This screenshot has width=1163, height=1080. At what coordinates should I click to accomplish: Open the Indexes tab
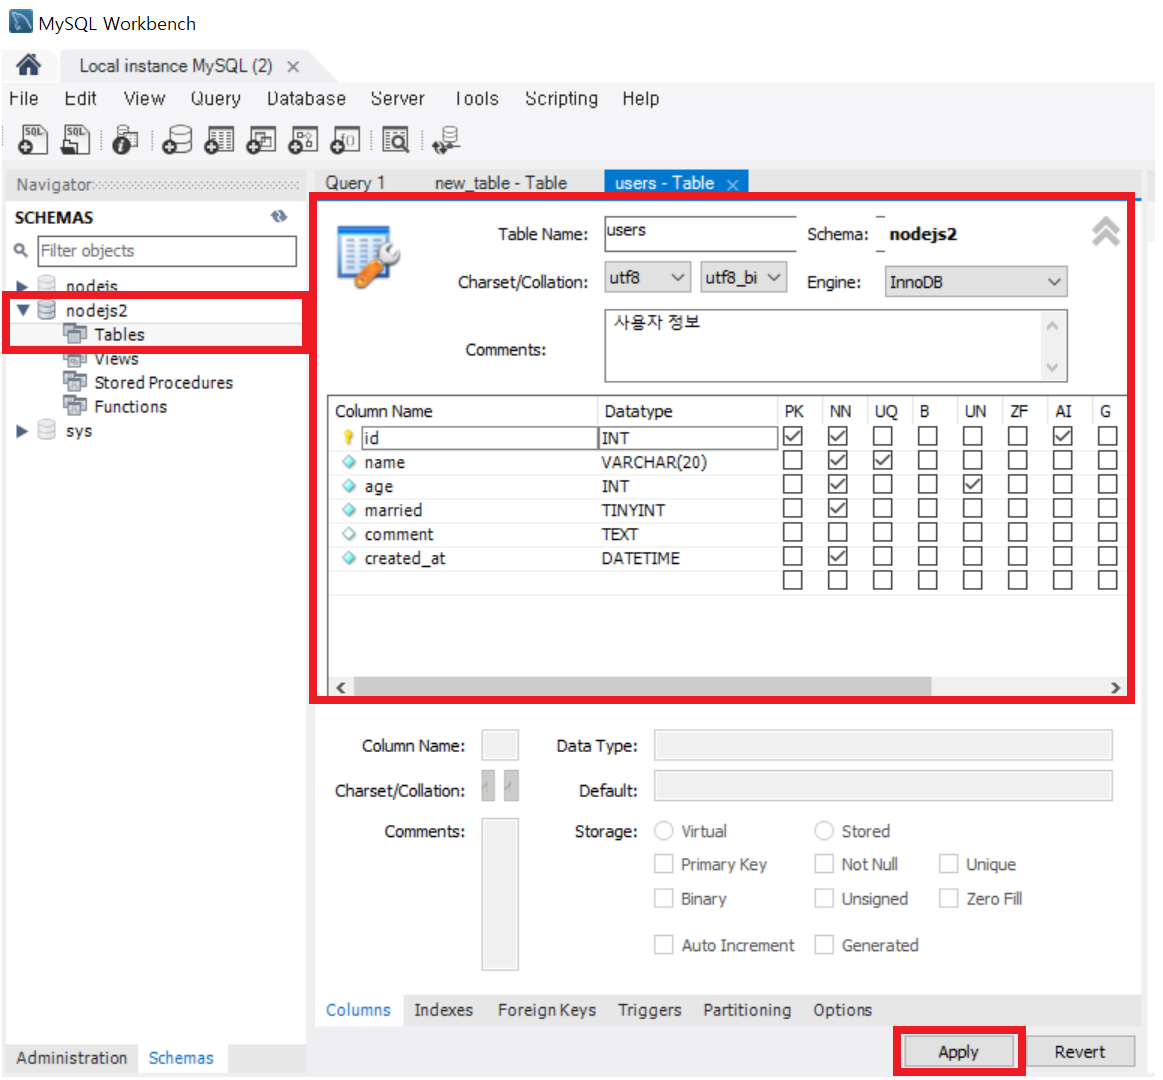pyautogui.click(x=444, y=1010)
